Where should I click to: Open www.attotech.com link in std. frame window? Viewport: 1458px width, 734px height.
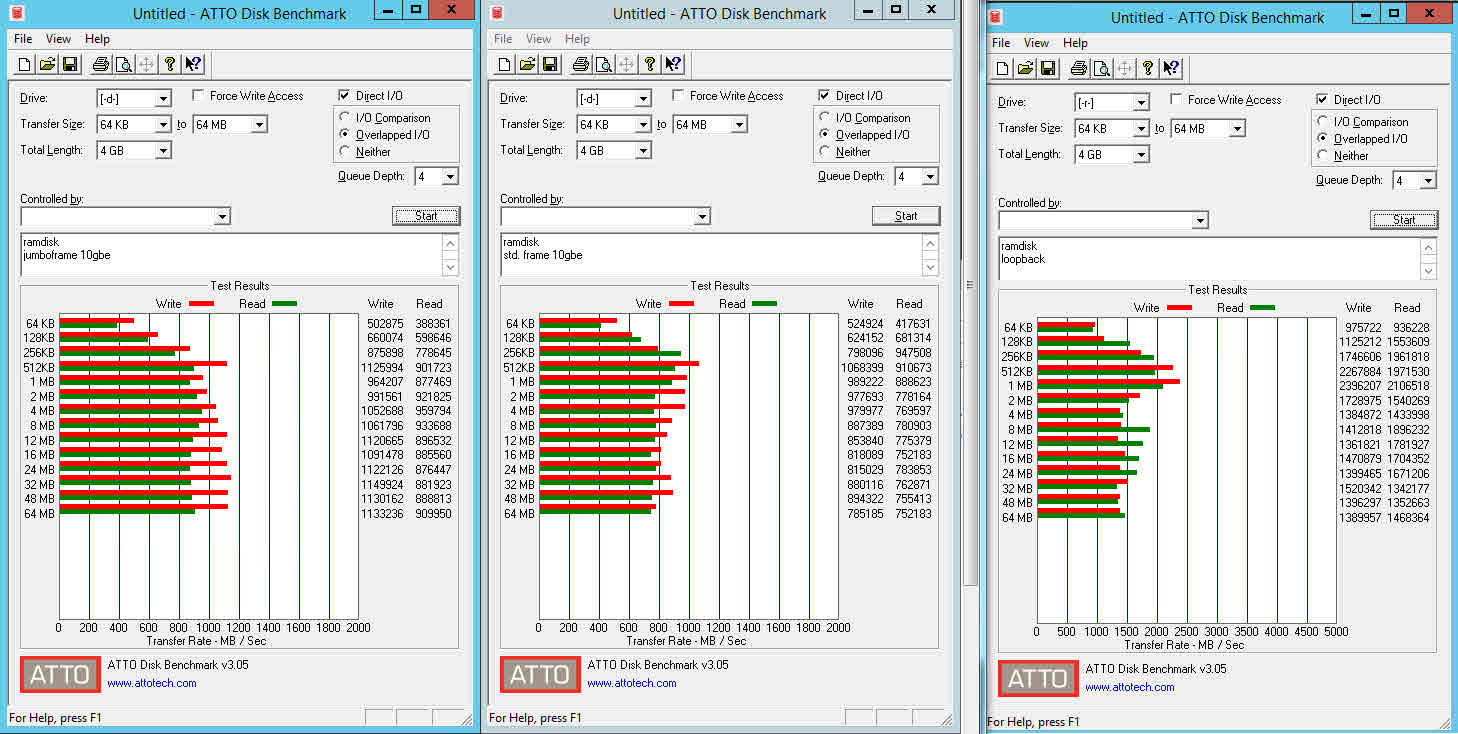pyautogui.click(x=632, y=684)
